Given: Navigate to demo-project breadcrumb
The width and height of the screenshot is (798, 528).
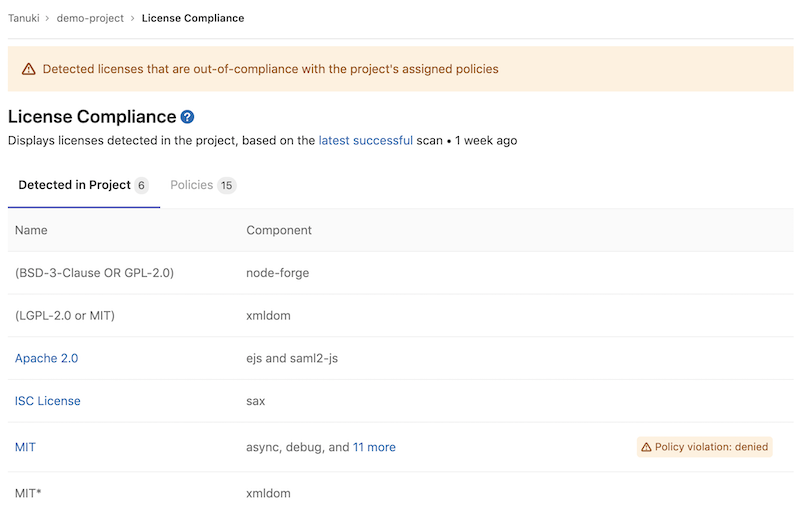Looking at the screenshot, I should (x=89, y=18).
